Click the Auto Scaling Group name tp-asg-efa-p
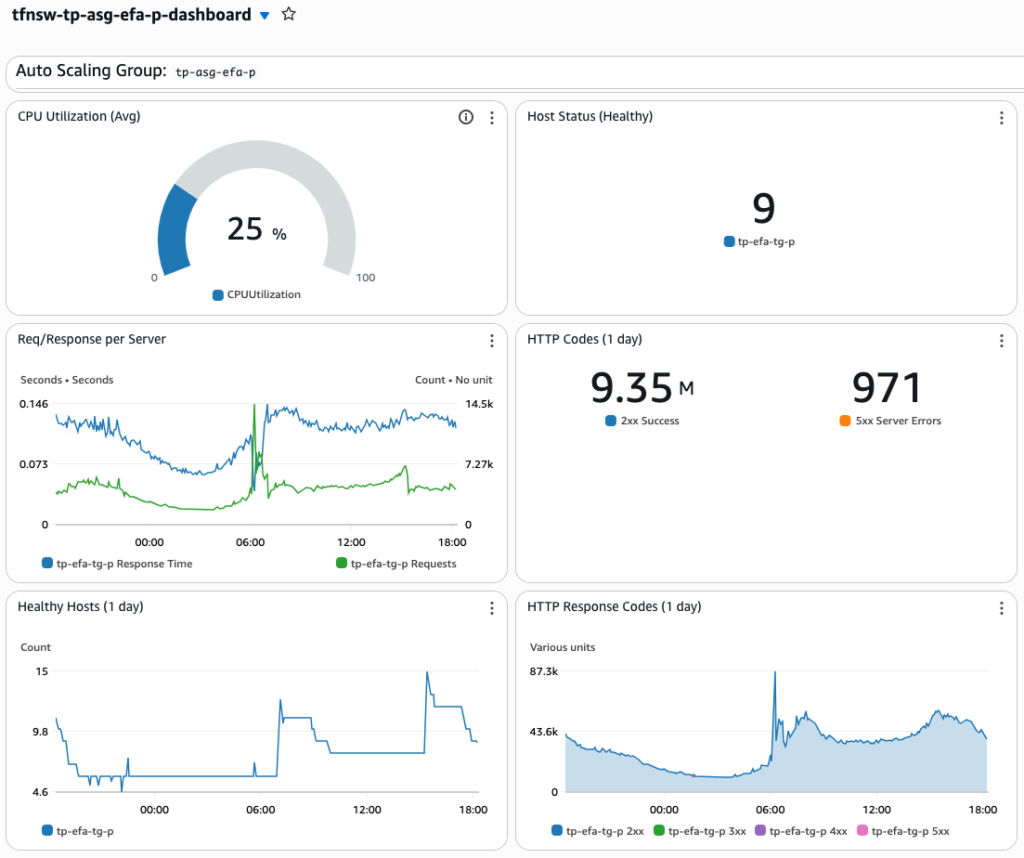This screenshot has height=858, width=1024. (216, 72)
